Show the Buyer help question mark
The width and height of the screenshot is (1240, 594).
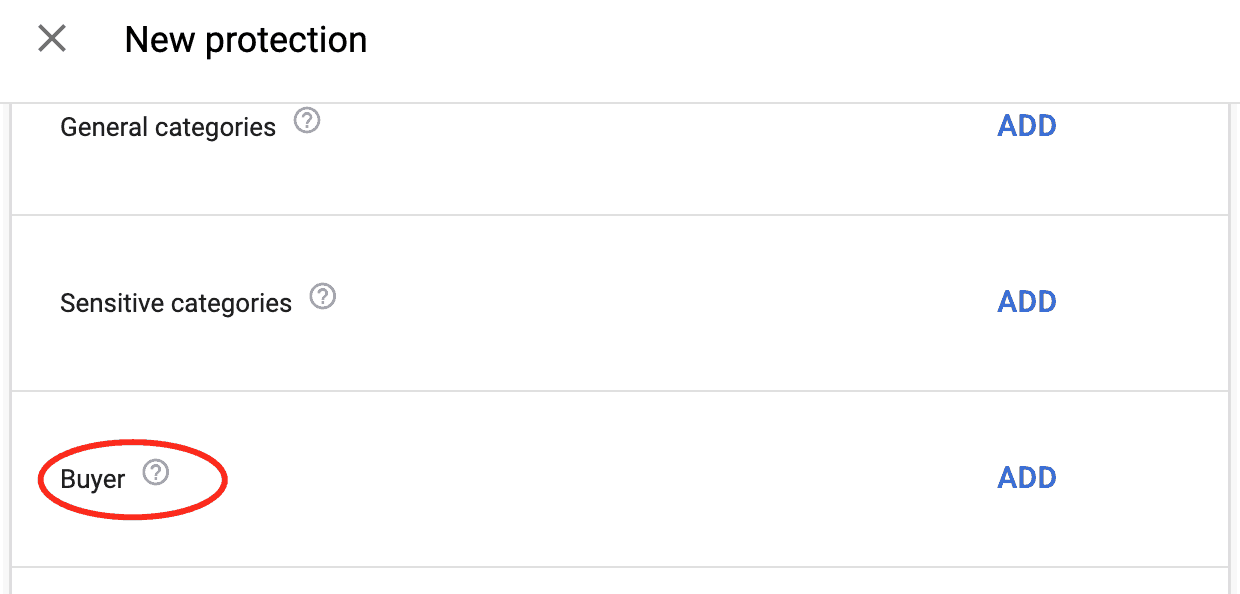(x=155, y=472)
